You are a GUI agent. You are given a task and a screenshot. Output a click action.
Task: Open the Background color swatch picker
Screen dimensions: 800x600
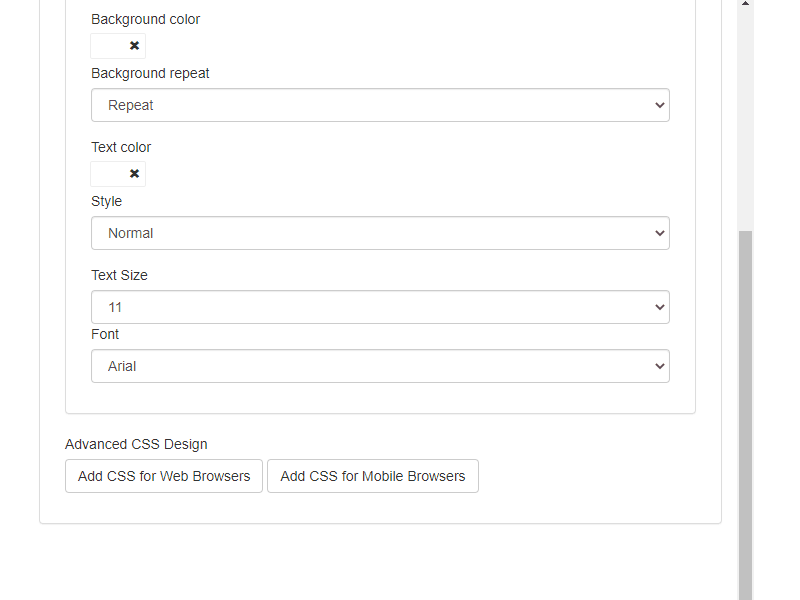(108, 46)
